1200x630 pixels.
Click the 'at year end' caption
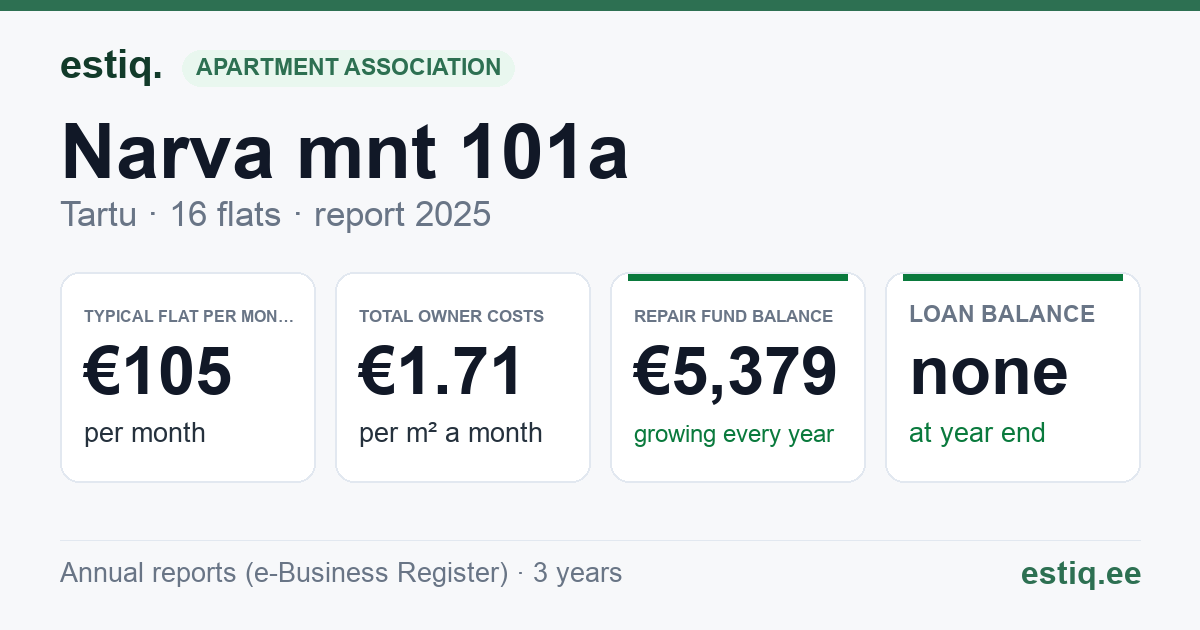click(977, 433)
